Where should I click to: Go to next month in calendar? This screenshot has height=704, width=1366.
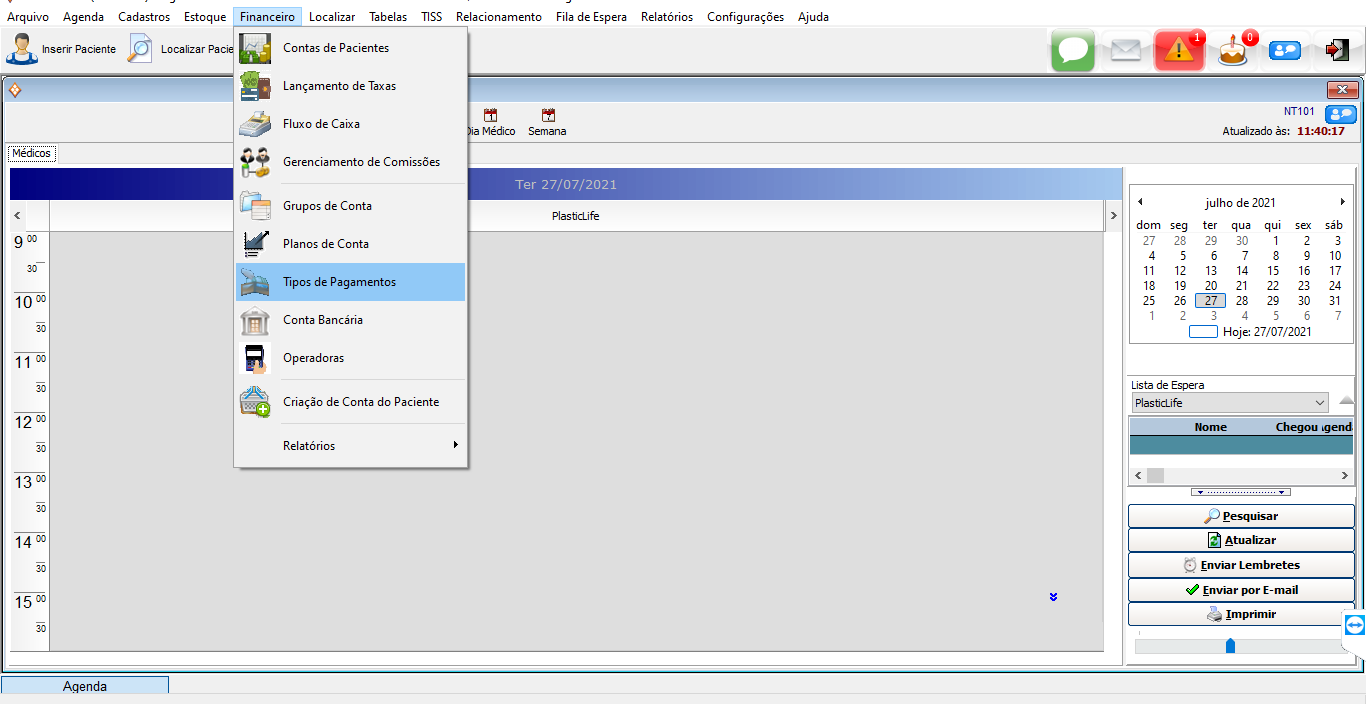click(1342, 202)
